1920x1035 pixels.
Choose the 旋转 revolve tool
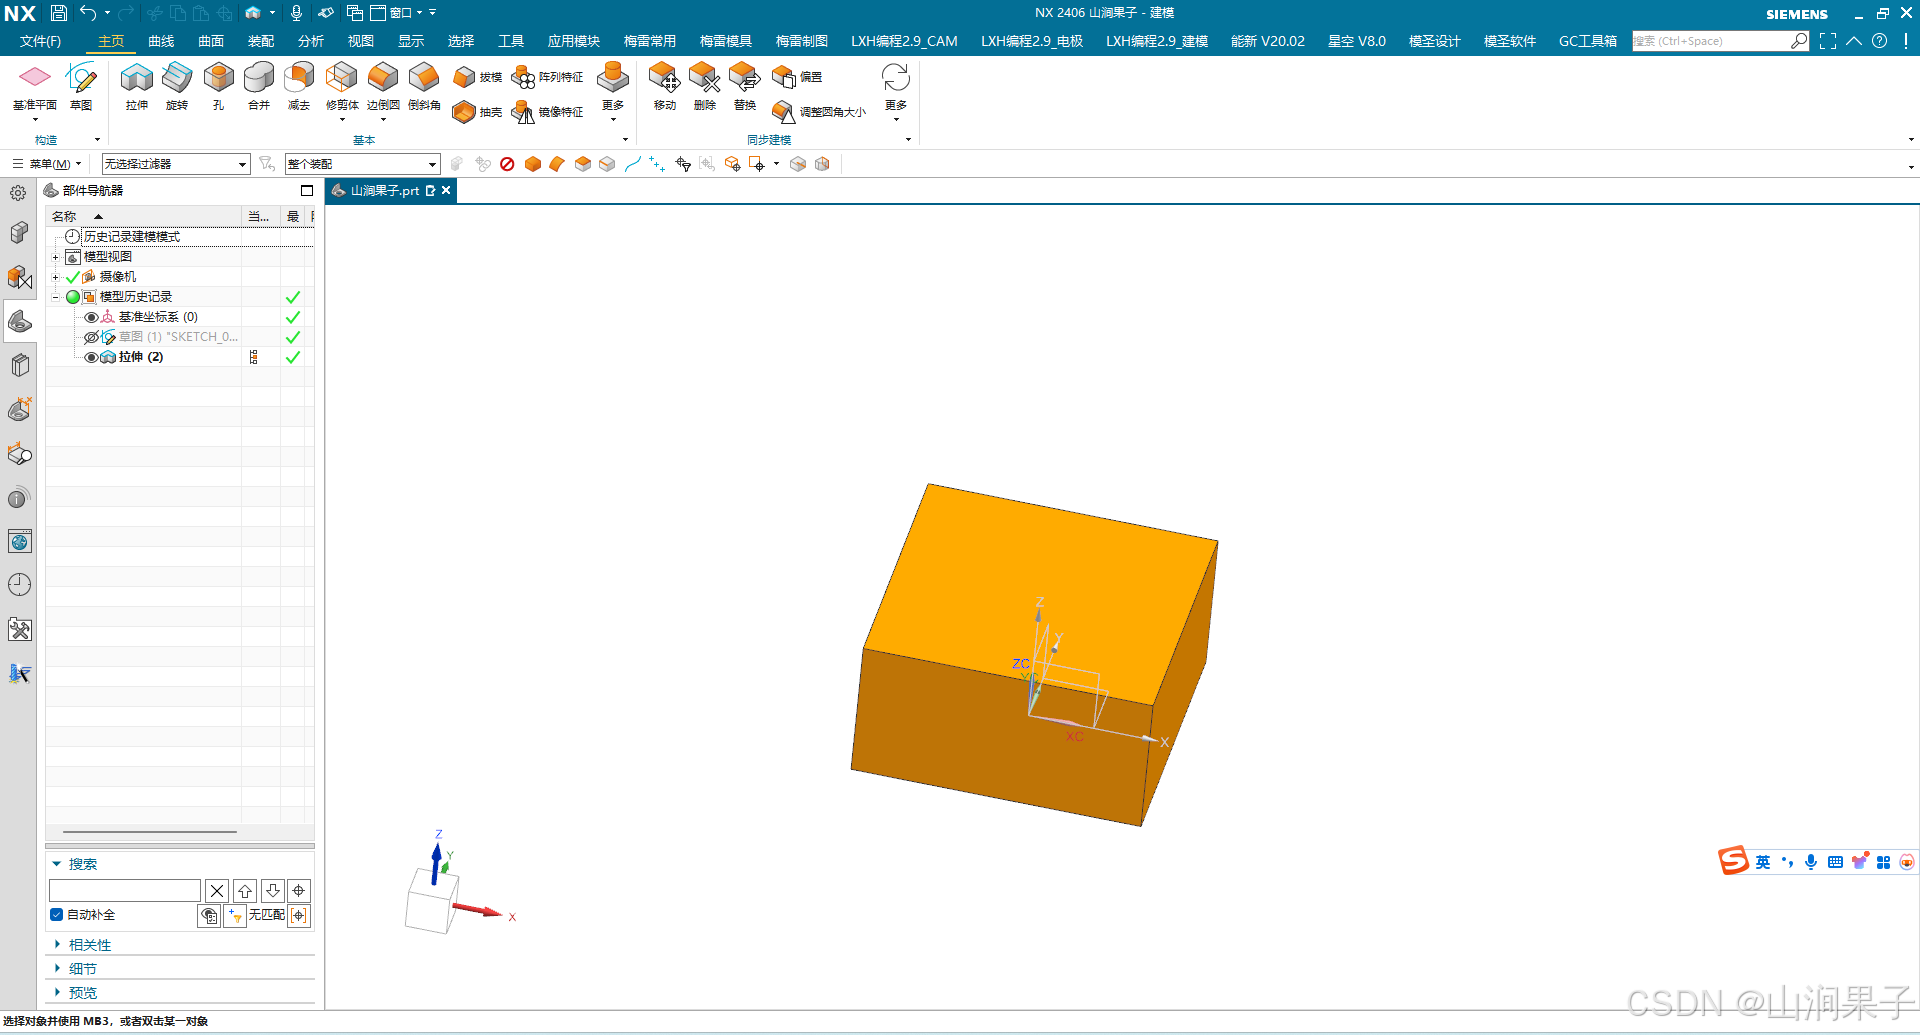[x=177, y=85]
